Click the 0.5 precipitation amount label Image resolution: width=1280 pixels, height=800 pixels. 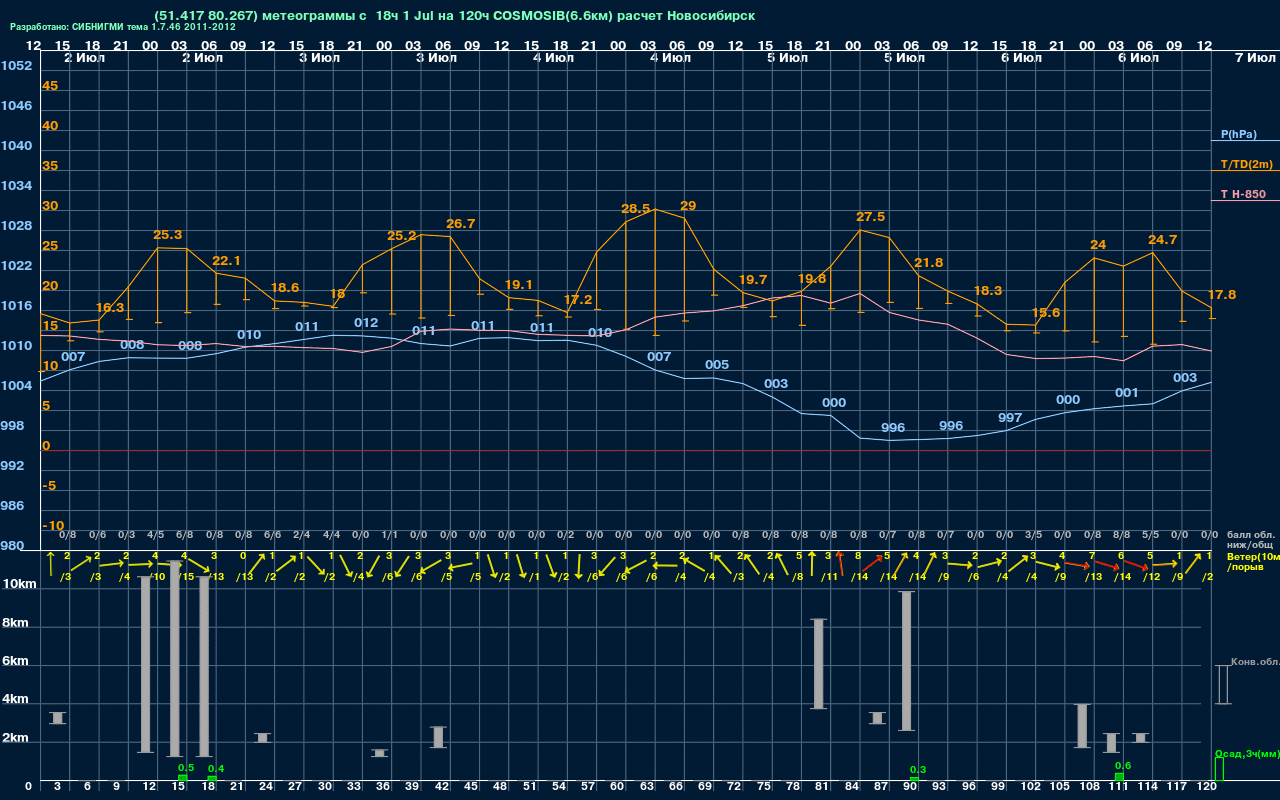pos(186,768)
